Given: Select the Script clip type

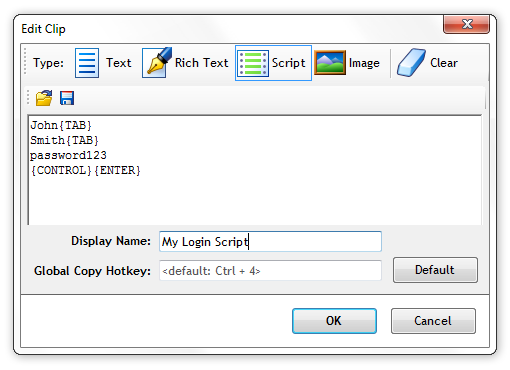Looking at the screenshot, I should coord(273,63).
